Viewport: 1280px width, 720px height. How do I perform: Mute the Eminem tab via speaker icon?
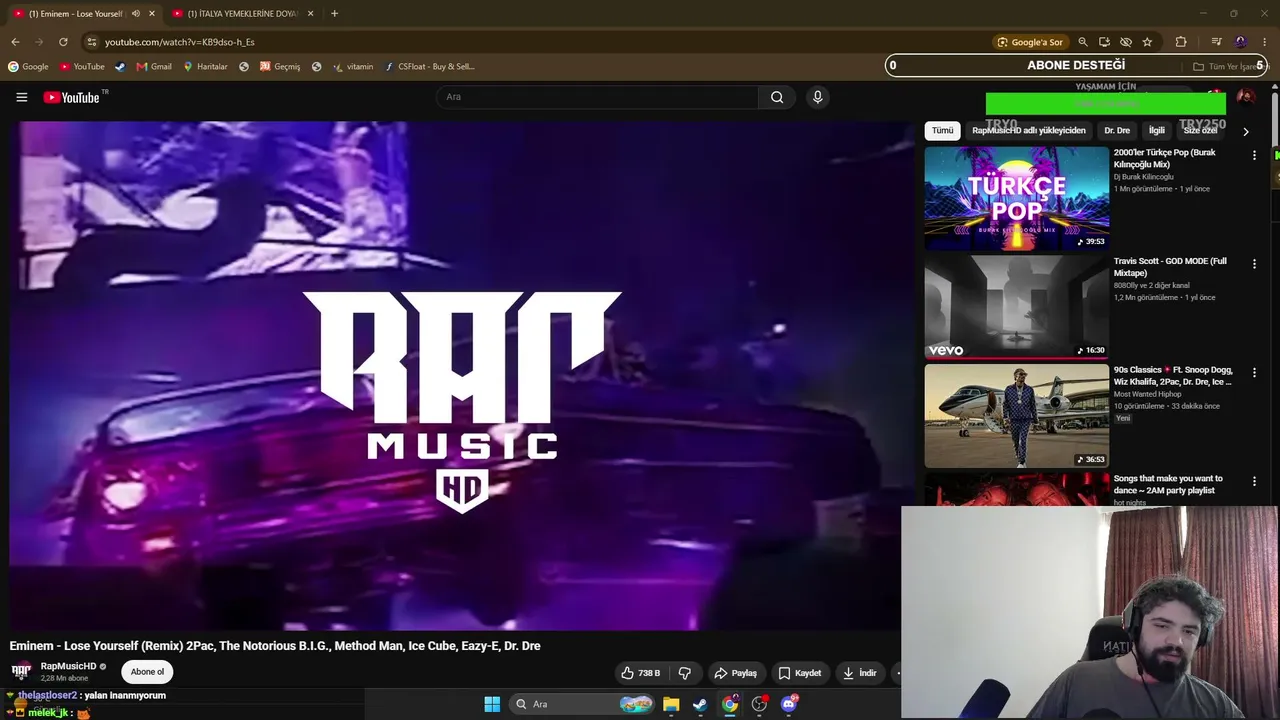136,14
